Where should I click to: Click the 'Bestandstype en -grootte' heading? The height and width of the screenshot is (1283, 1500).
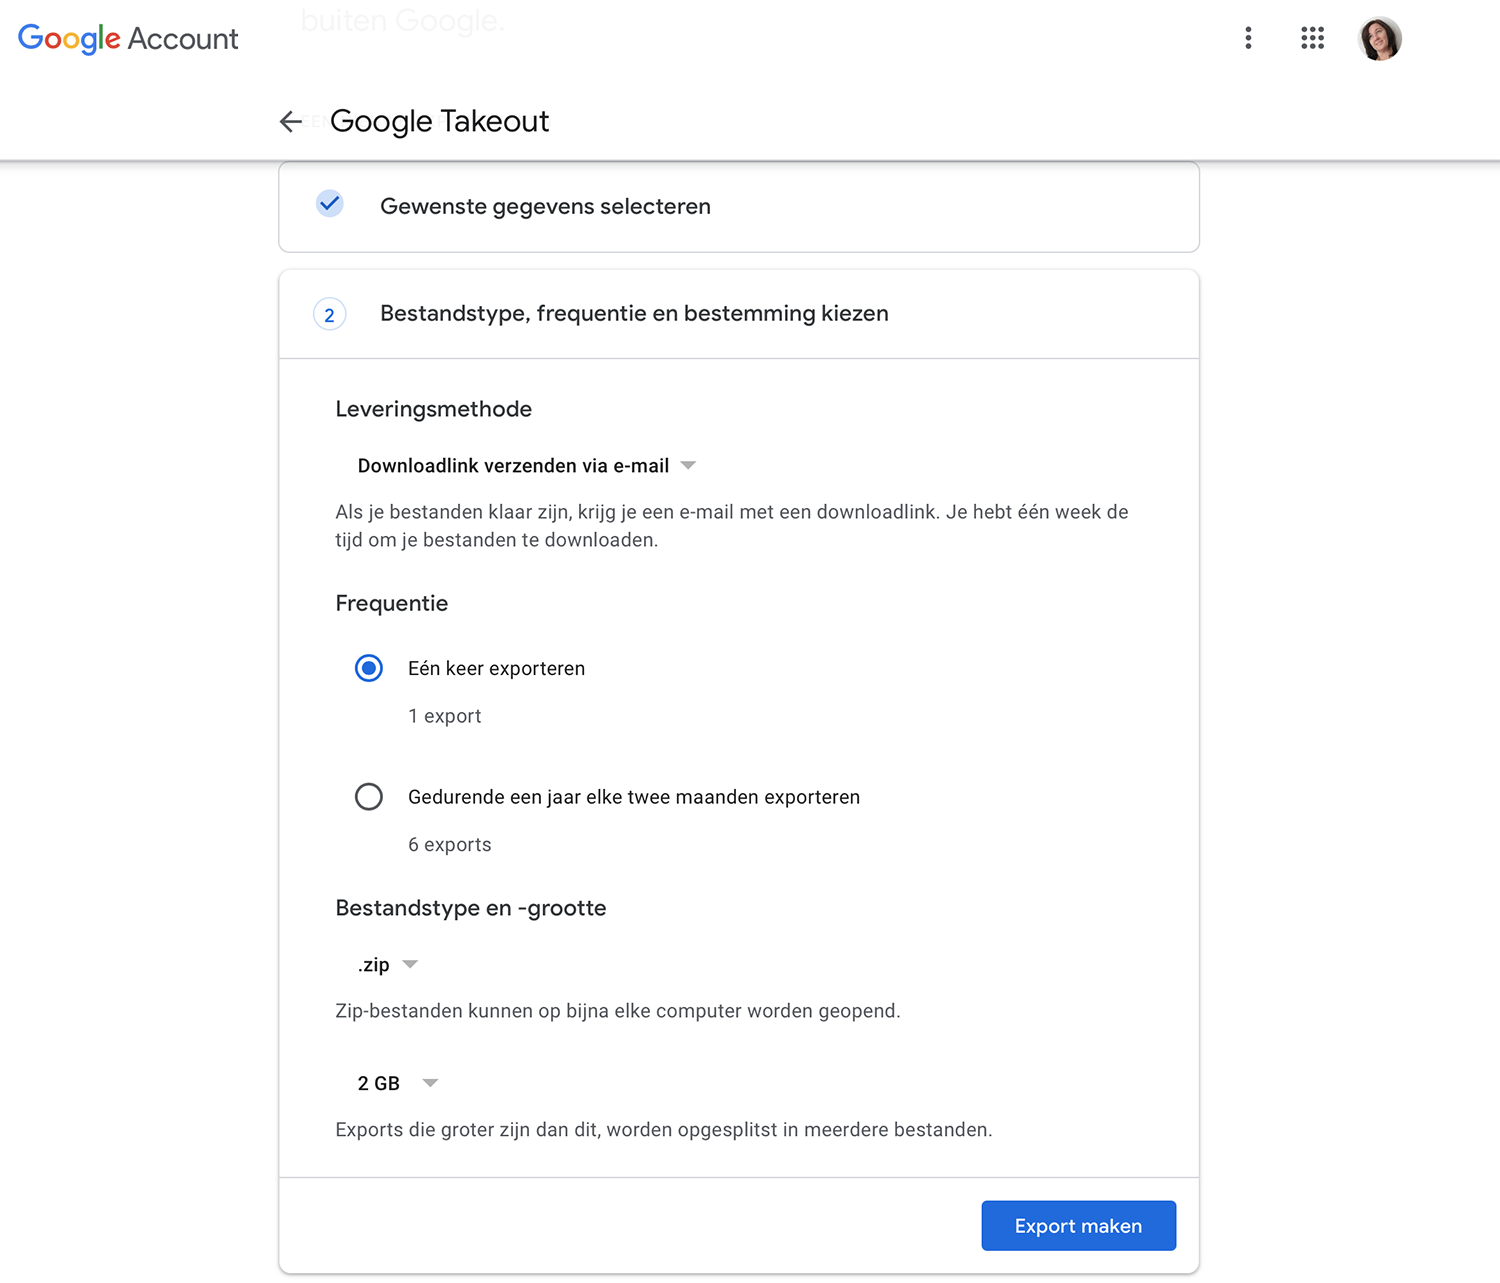point(470,908)
